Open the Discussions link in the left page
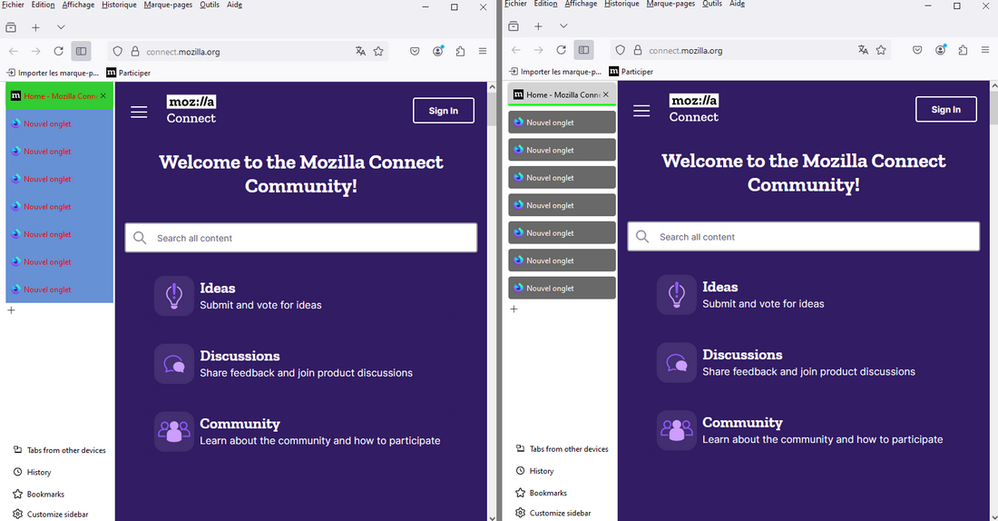This screenshot has height=521, width=998. [x=239, y=356]
